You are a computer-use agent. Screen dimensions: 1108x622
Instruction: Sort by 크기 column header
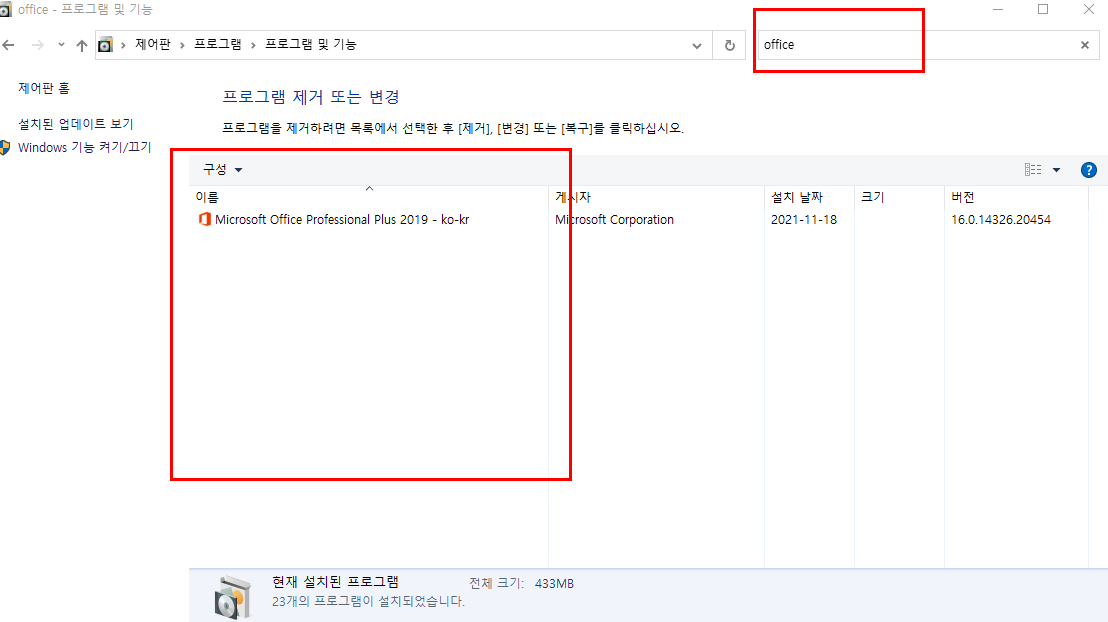tap(899, 196)
